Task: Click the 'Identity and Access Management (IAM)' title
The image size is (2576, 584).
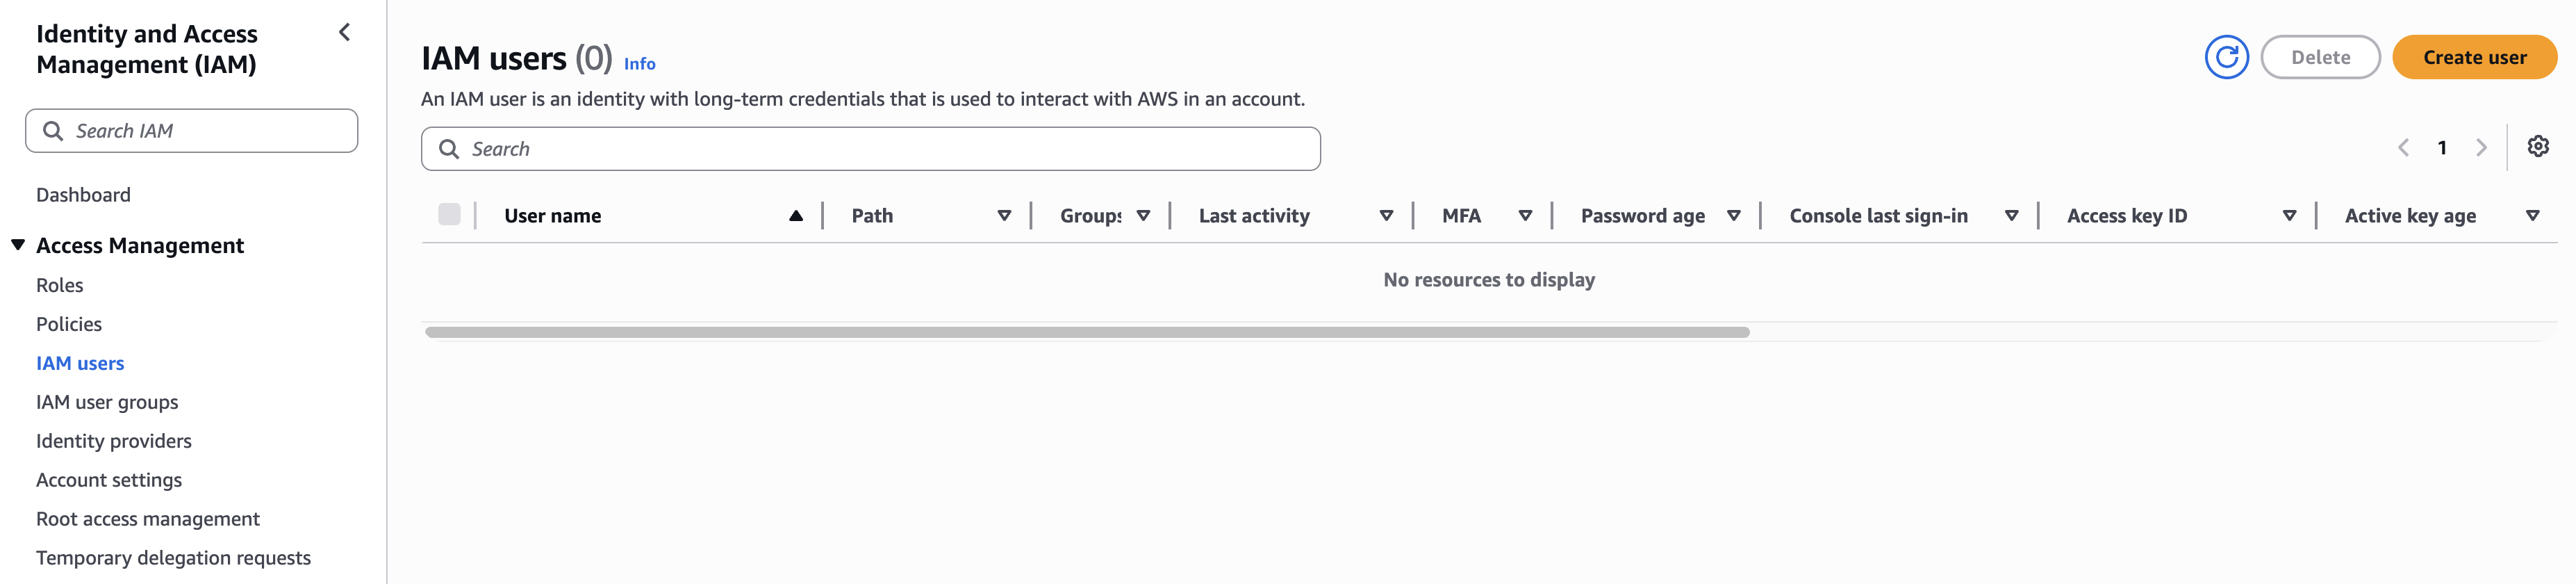Action: point(147,49)
